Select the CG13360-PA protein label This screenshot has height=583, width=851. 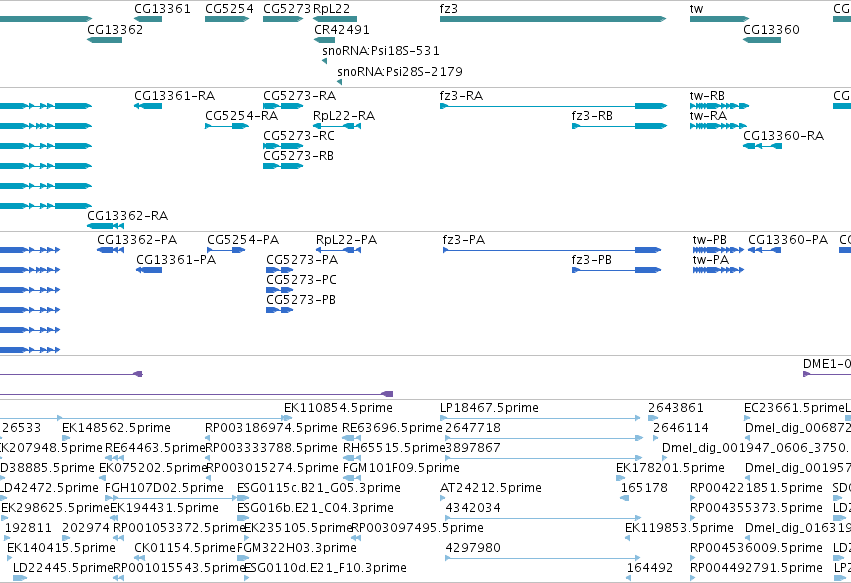788,240
